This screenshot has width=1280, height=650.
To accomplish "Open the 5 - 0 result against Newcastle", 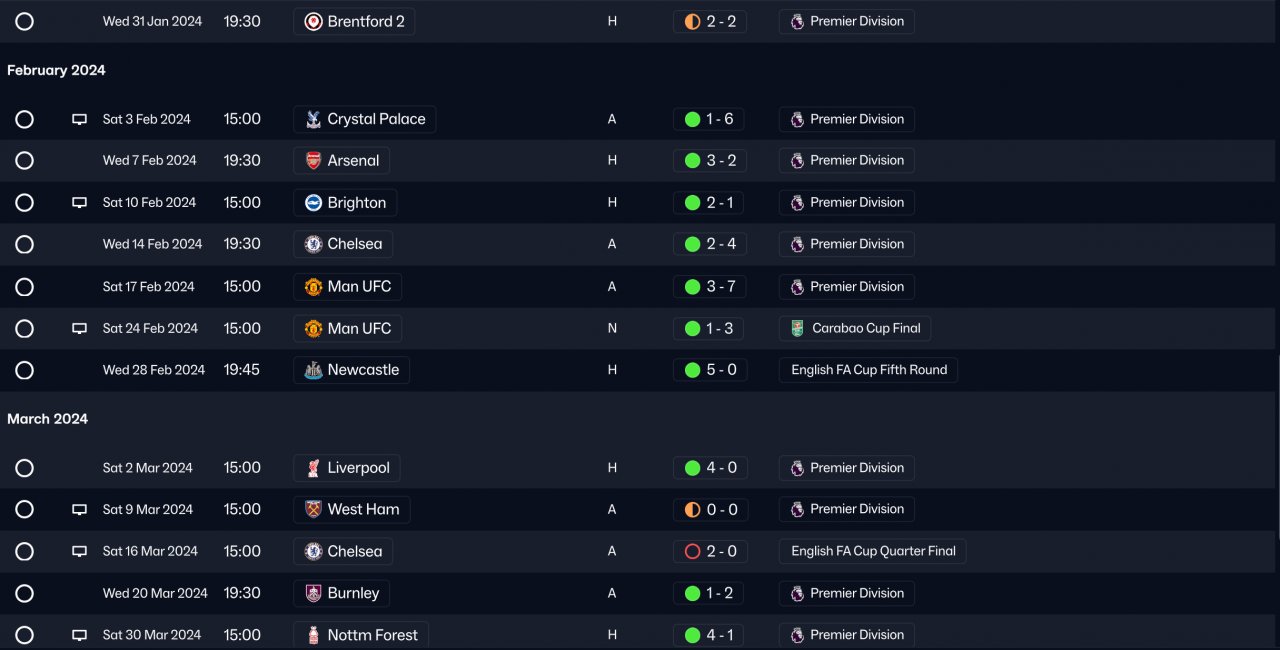I will (710, 370).
